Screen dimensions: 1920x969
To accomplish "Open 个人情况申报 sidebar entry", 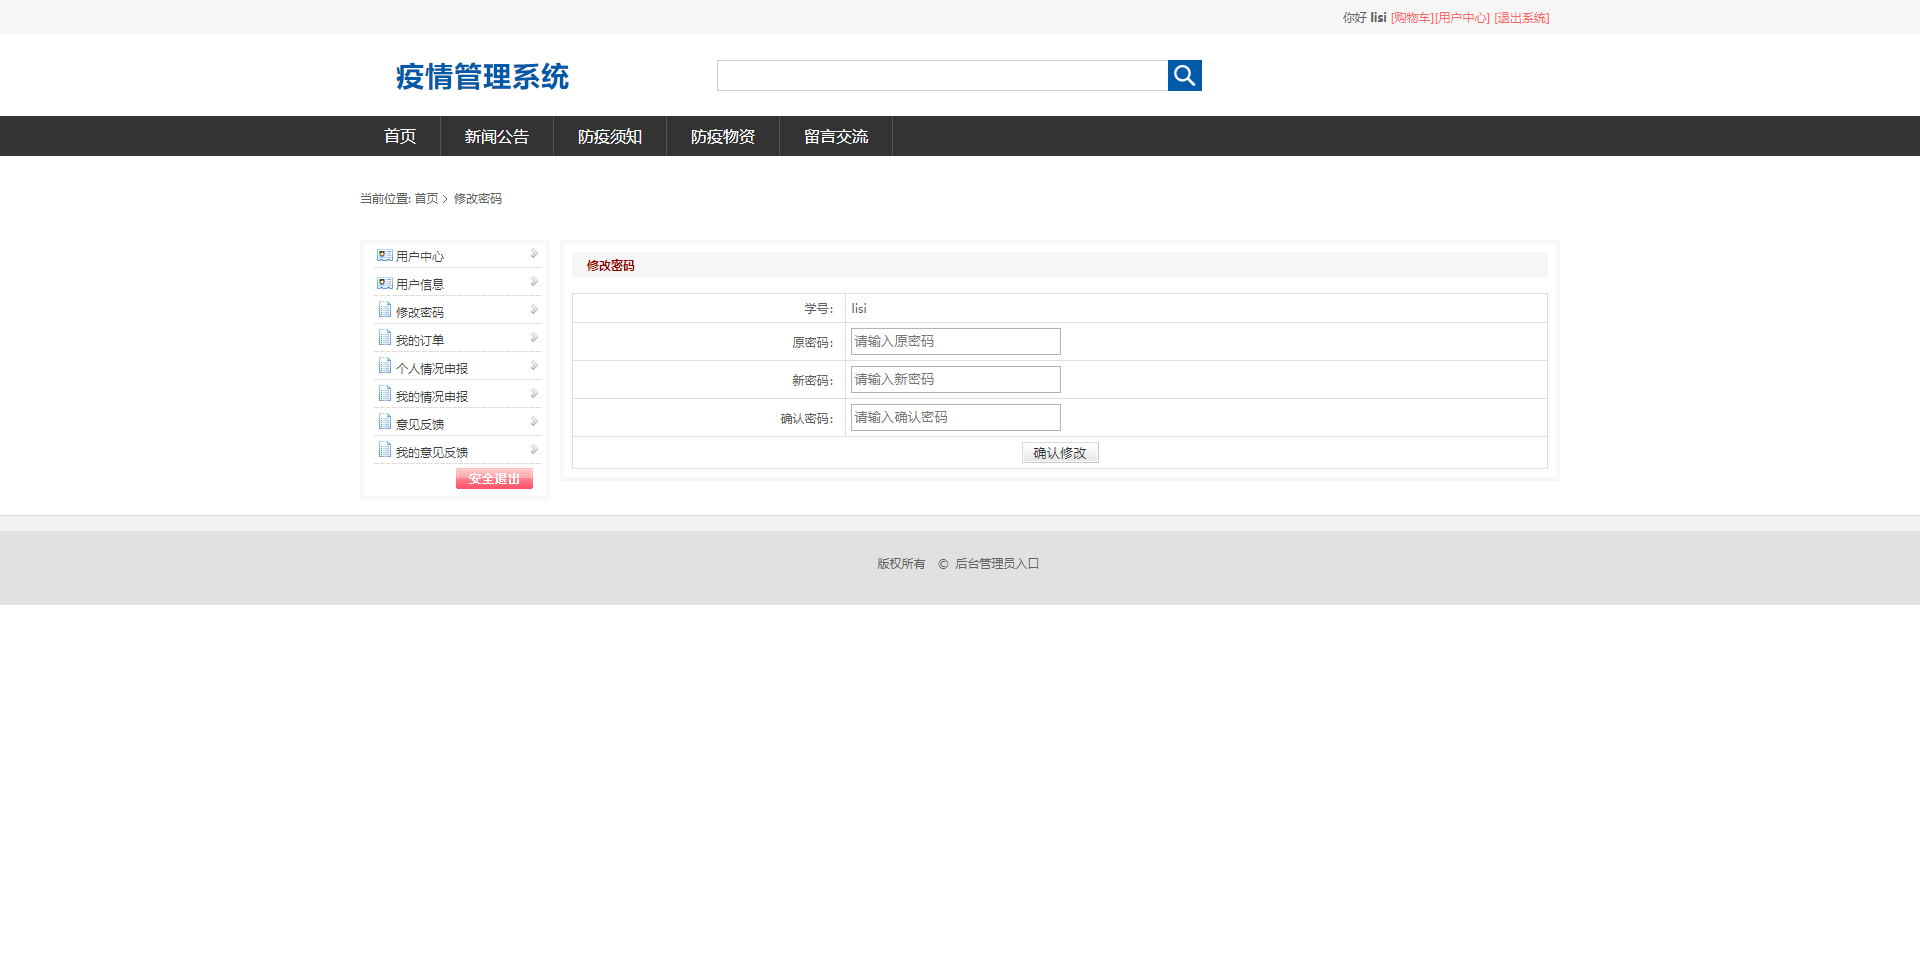I will tap(432, 369).
